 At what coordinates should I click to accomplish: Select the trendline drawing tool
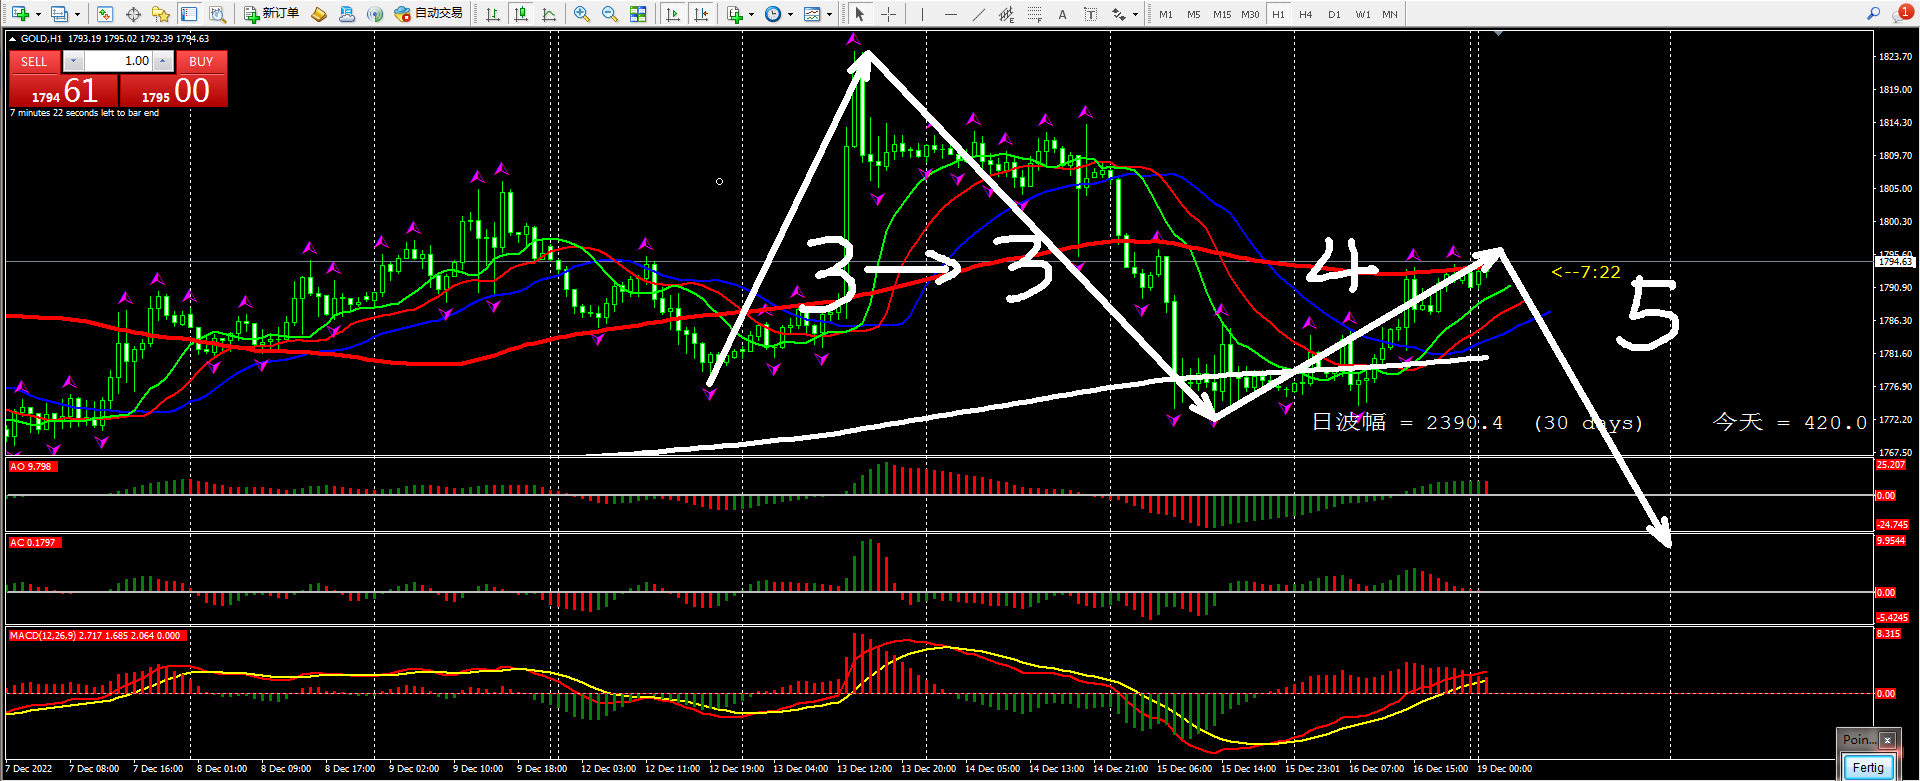tap(979, 14)
